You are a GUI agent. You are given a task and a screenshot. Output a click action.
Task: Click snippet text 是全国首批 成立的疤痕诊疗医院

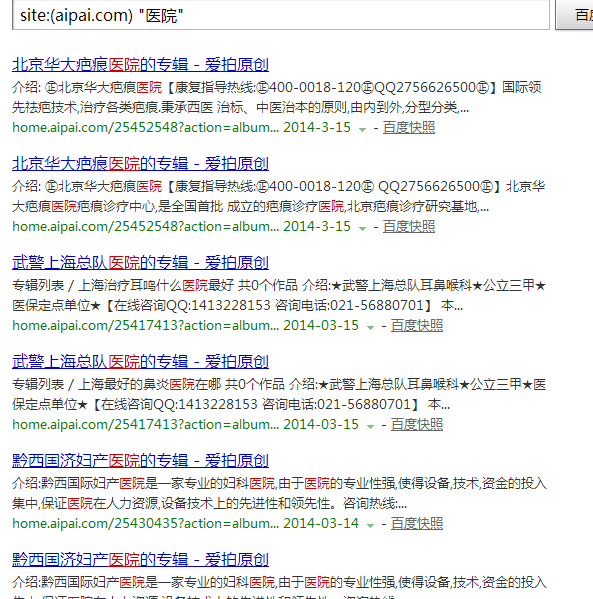pyautogui.click(x=251, y=207)
